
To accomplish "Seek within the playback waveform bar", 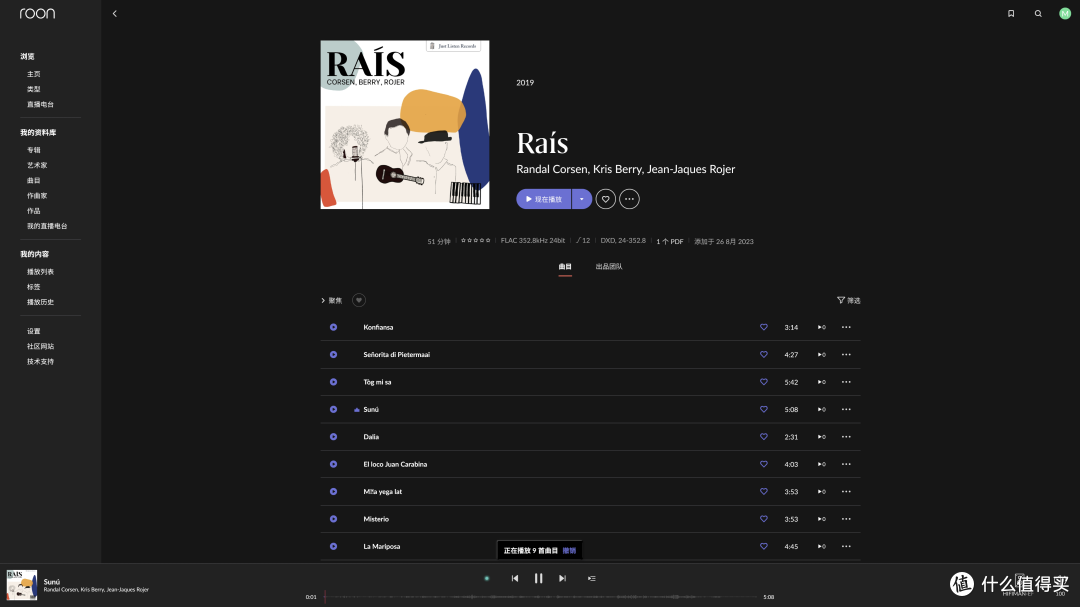I will tap(540, 597).
